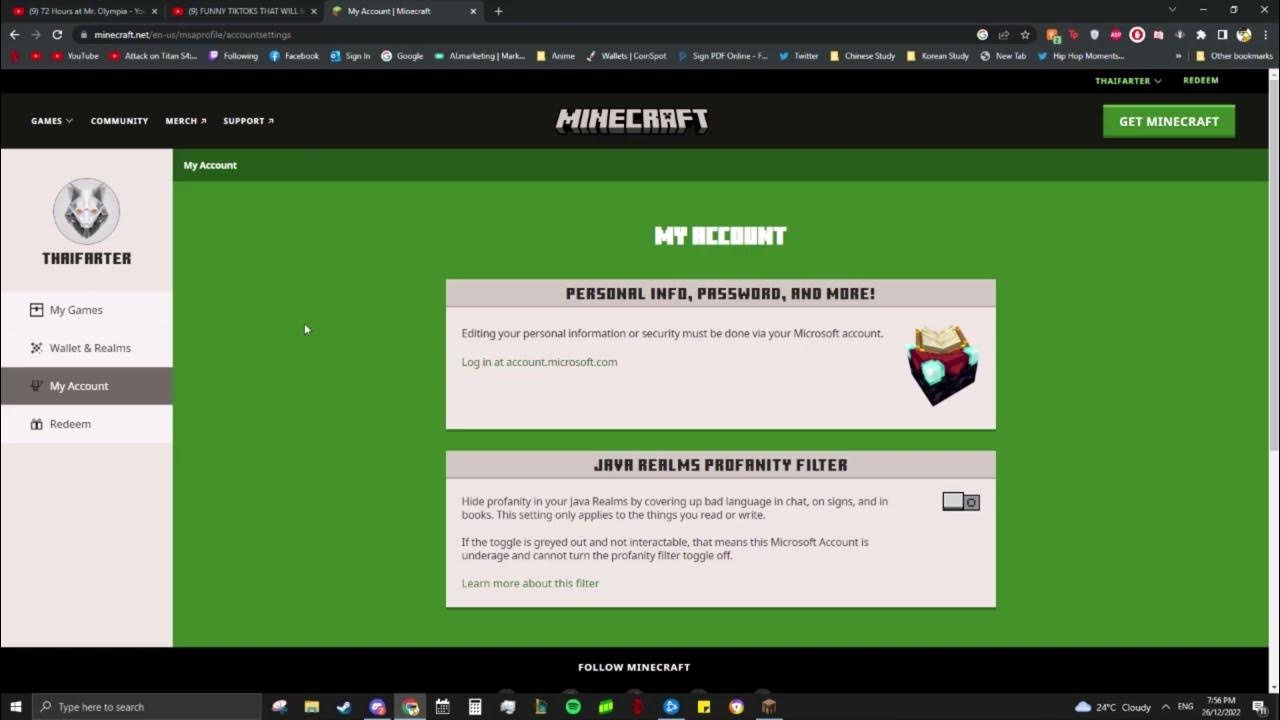The height and width of the screenshot is (720, 1280).
Task: Open Spotify from the taskbar
Action: pos(573,707)
